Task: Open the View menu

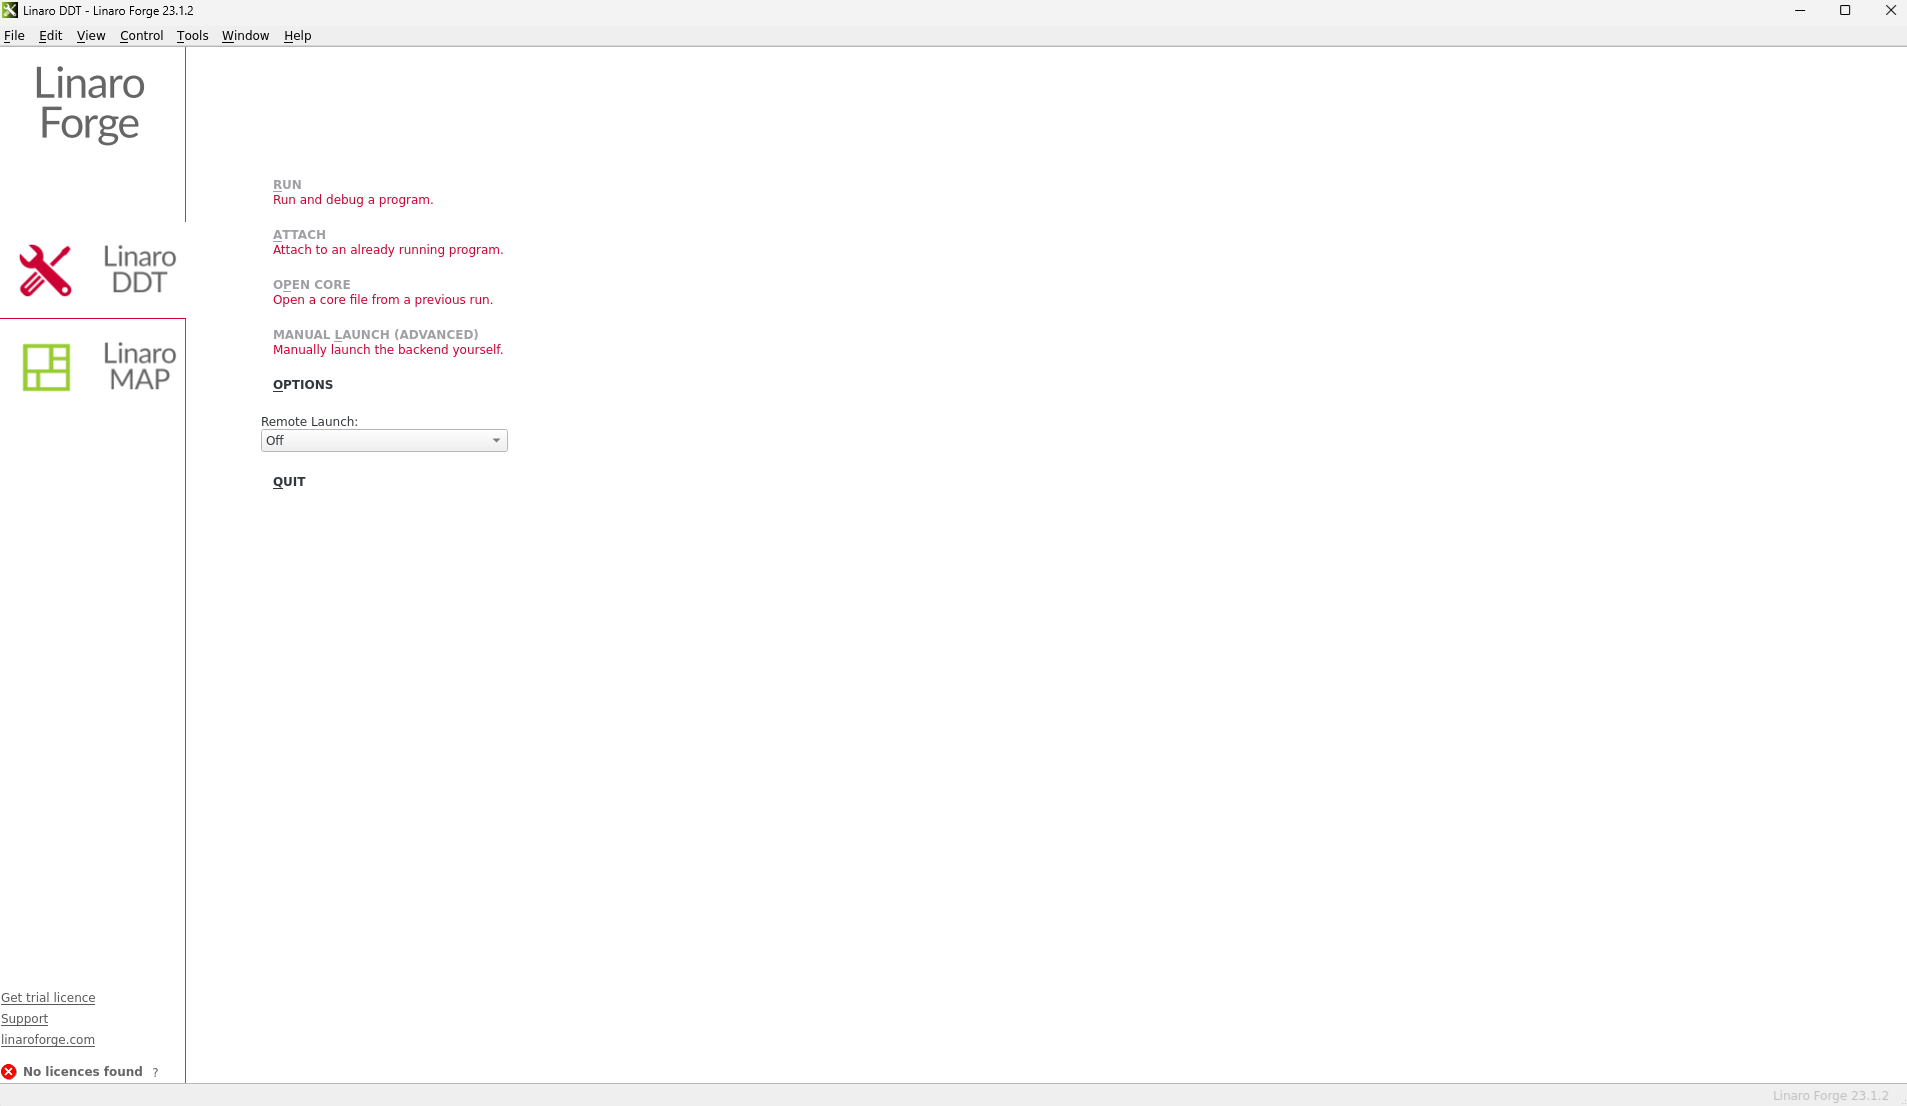Action: [x=90, y=35]
